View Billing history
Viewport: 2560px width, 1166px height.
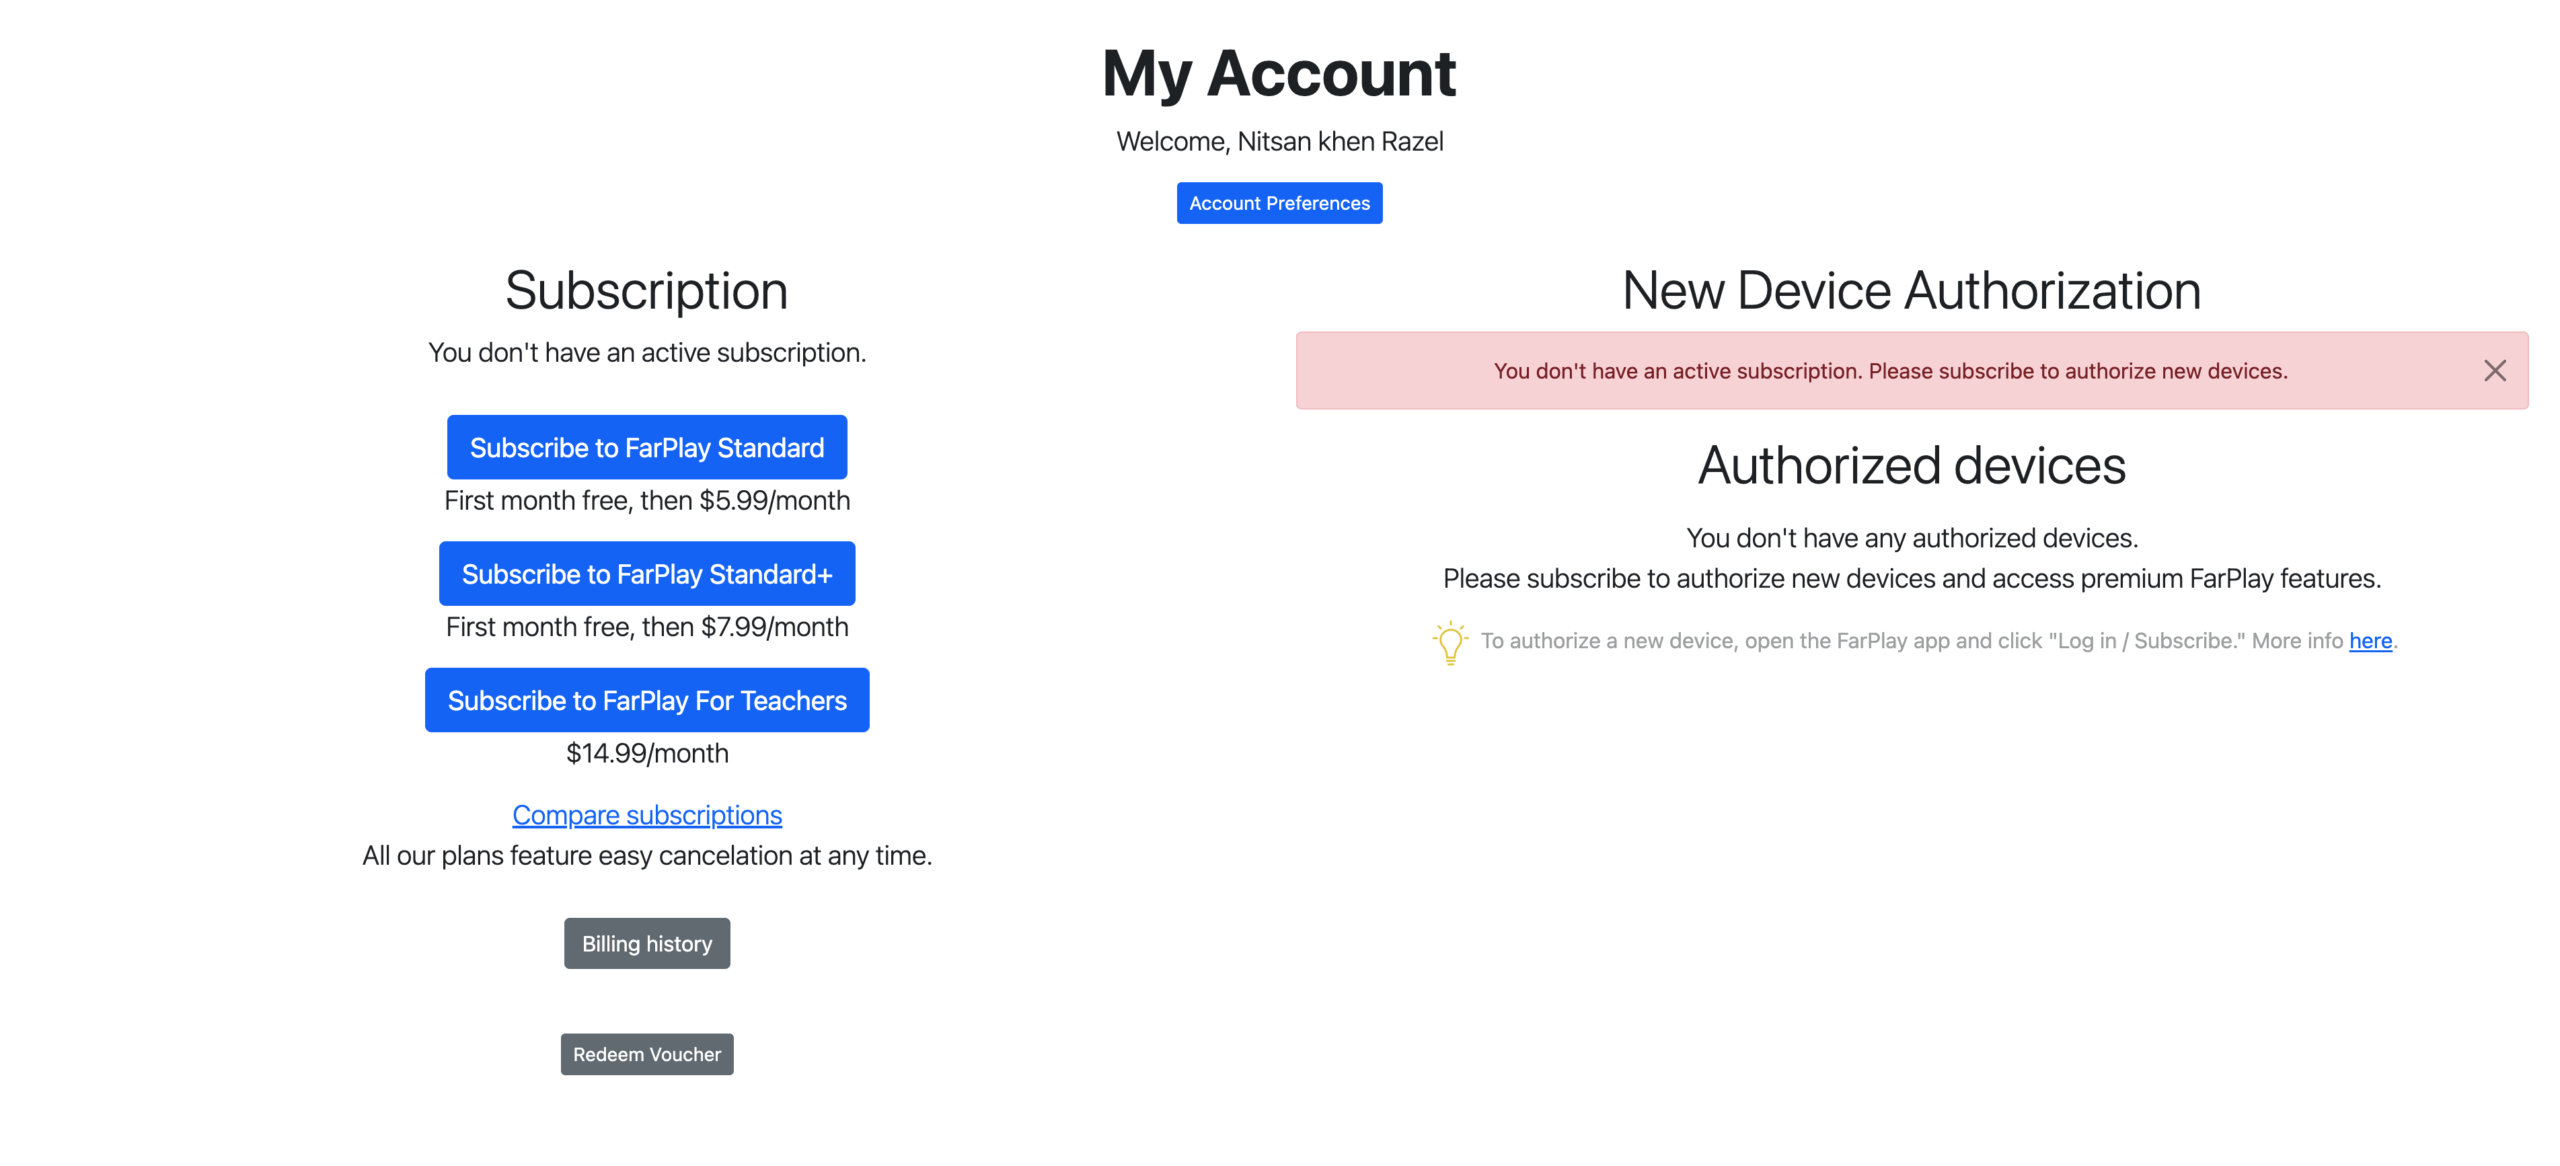(x=646, y=943)
